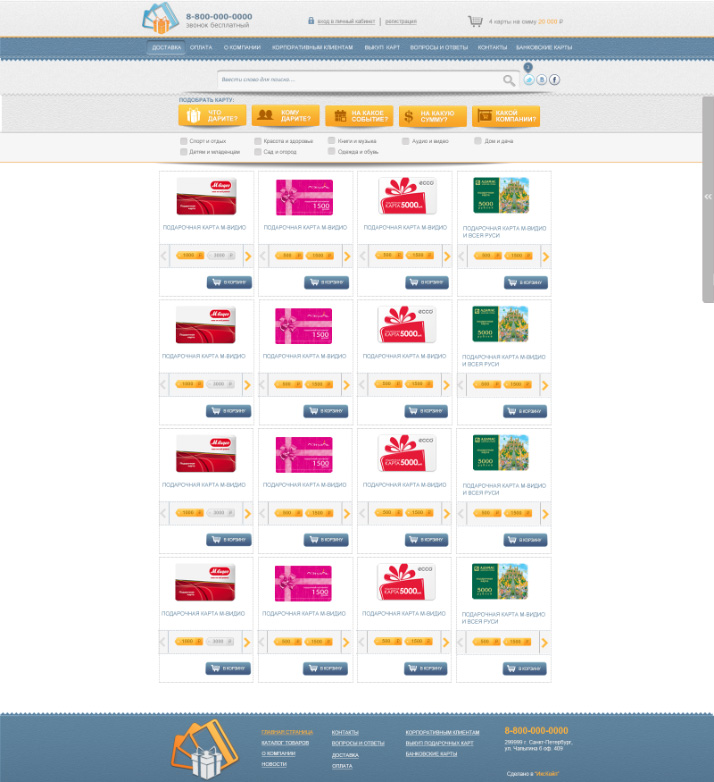The width and height of the screenshot is (714, 782).
Task: Add bottom-row pink 1500 card to cart
Action: [x=325, y=668]
